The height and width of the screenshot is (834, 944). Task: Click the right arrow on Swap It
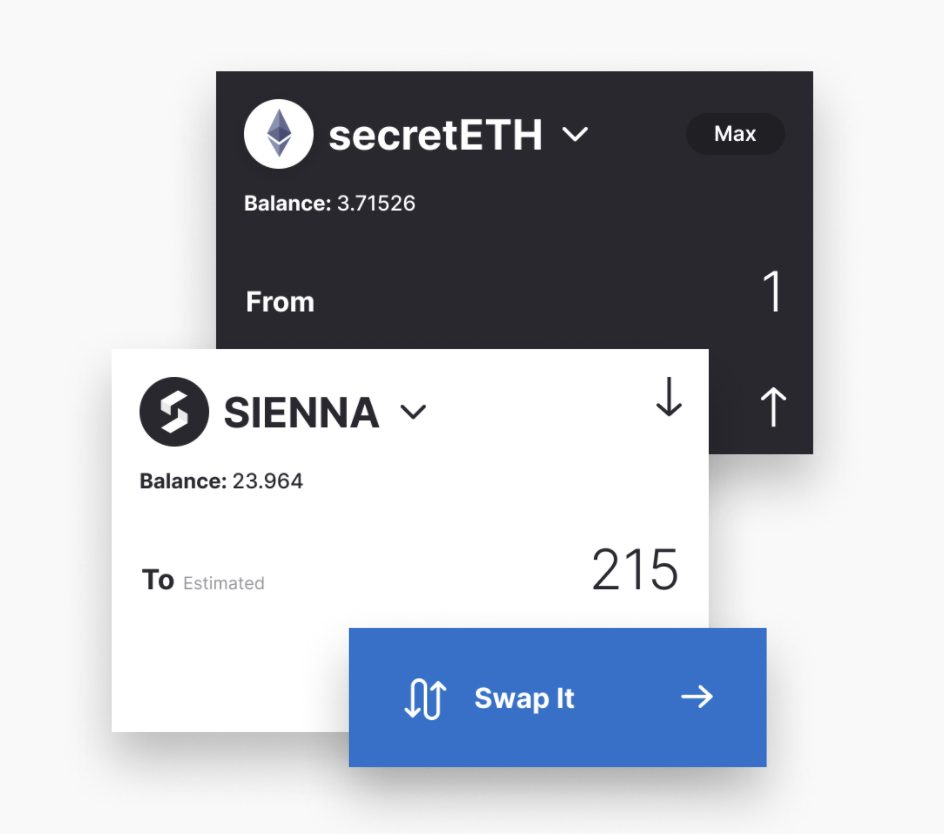pyautogui.click(x=697, y=697)
